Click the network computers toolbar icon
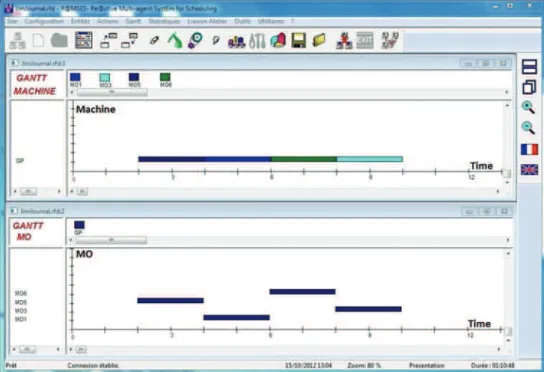Screen dimensions: 544x372 pyautogui.click(x=17, y=40)
